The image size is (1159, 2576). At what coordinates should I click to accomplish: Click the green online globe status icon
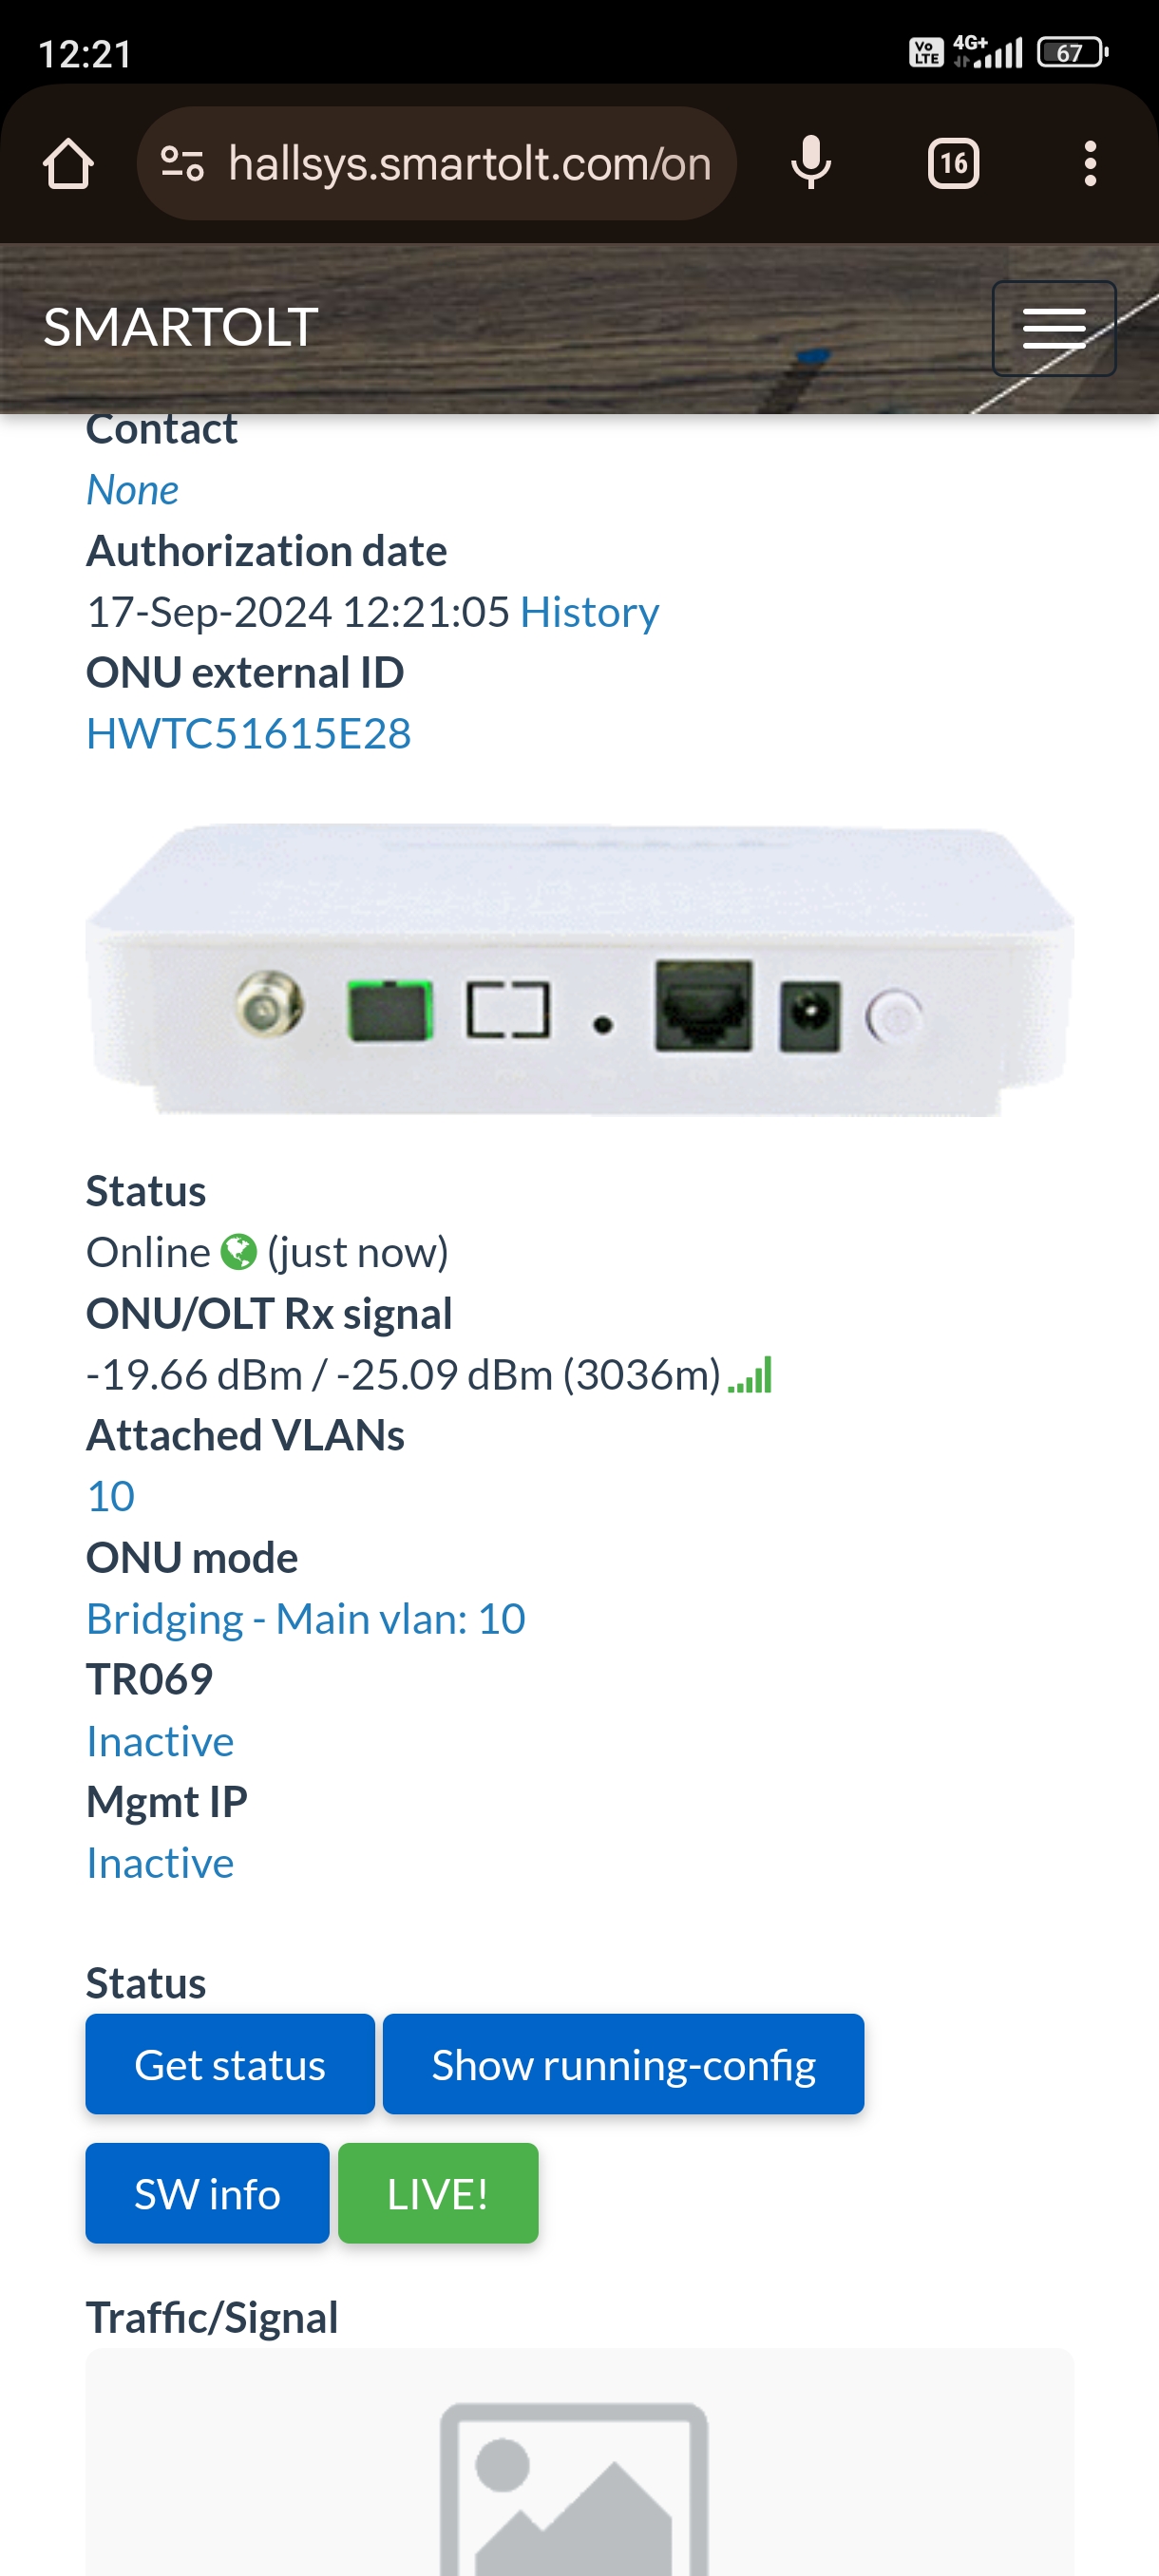[x=238, y=1252]
